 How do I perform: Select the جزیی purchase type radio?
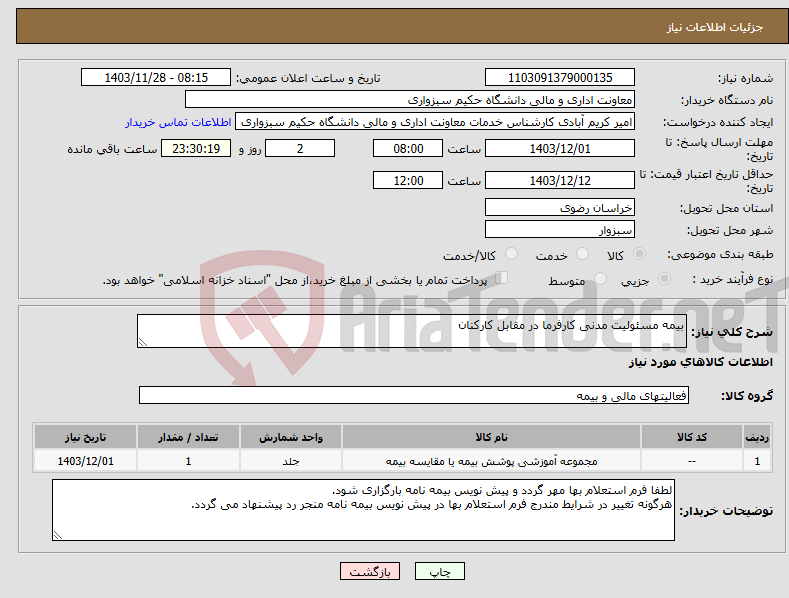(664, 278)
